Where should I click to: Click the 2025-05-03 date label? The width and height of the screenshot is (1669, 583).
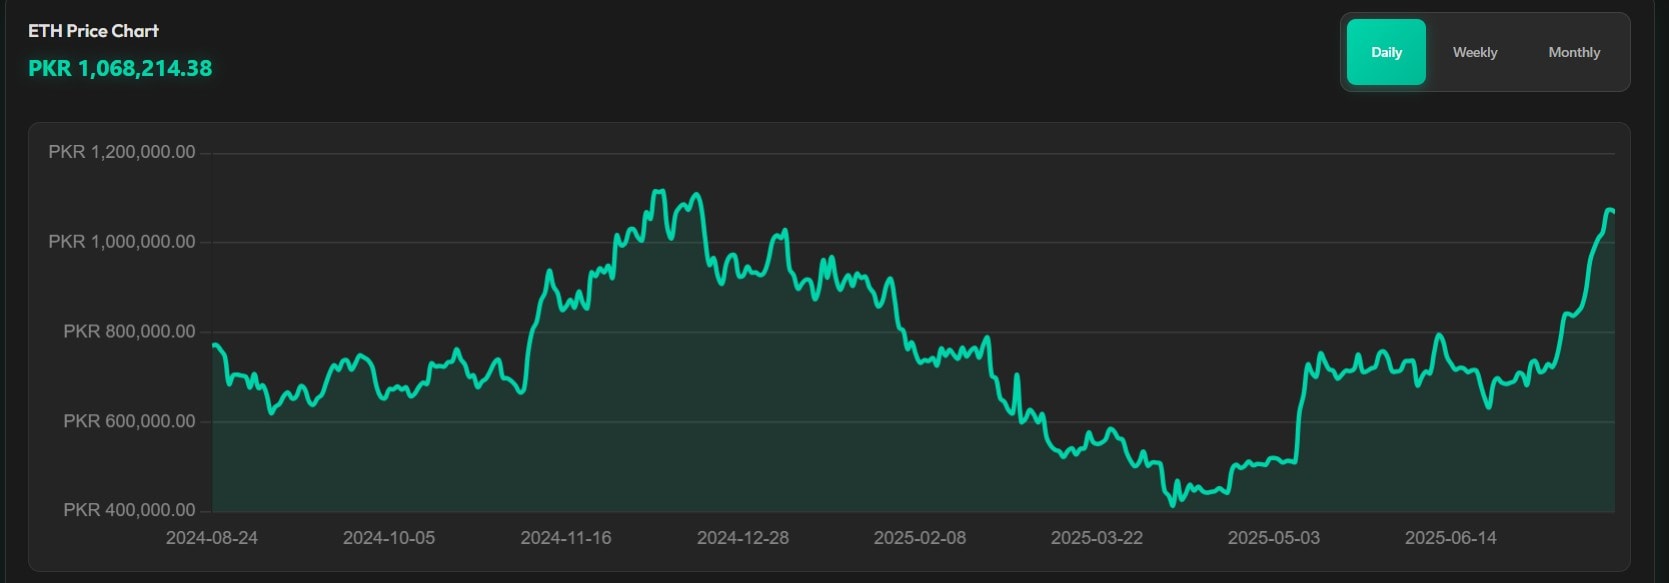(1274, 538)
